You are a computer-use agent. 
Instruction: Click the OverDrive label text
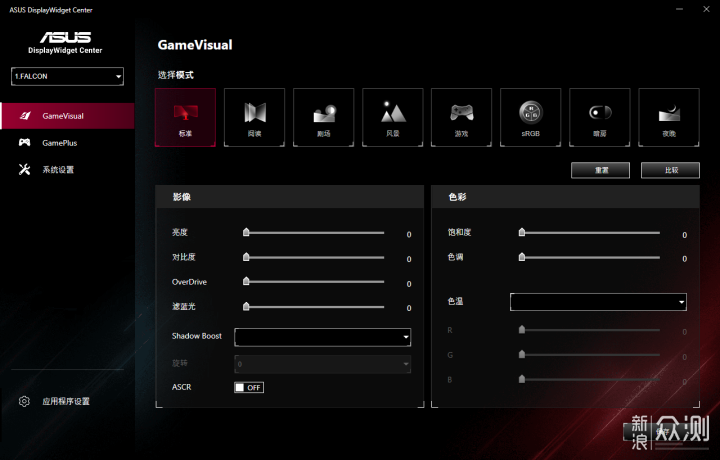coord(189,282)
